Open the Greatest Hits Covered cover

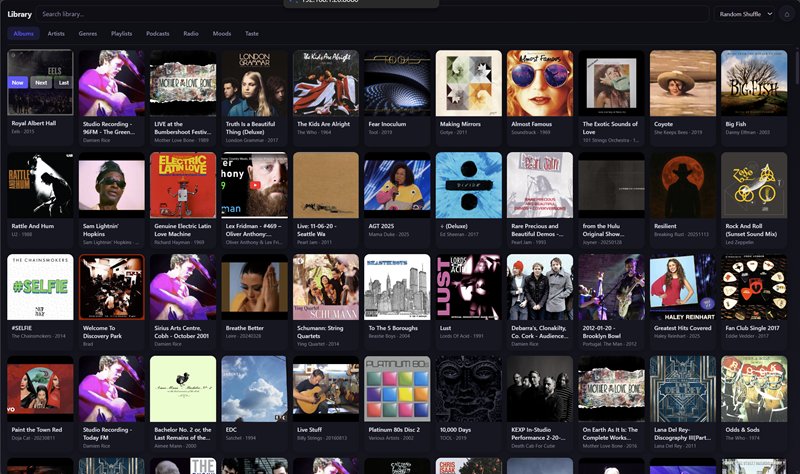(x=683, y=287)
